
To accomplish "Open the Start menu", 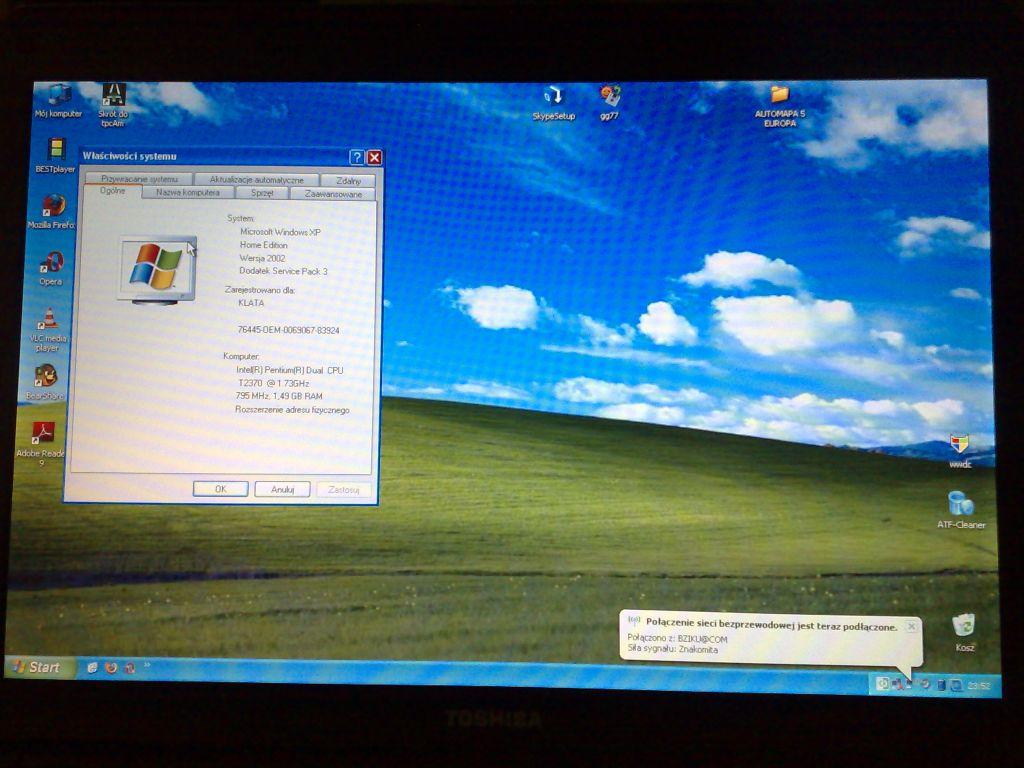I will click(x=38, y=667).
